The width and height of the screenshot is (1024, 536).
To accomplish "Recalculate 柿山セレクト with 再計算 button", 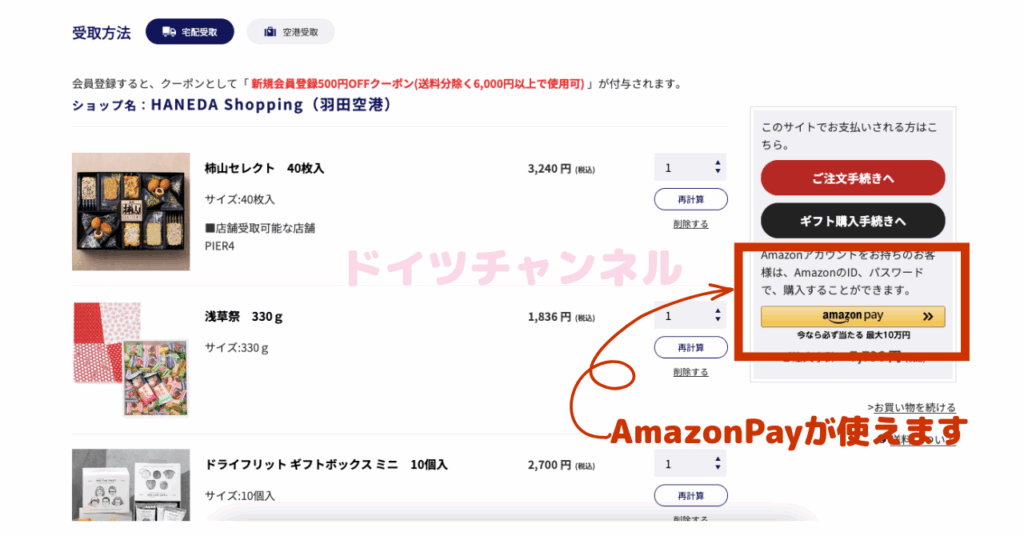I will click(x=690, y=199).
